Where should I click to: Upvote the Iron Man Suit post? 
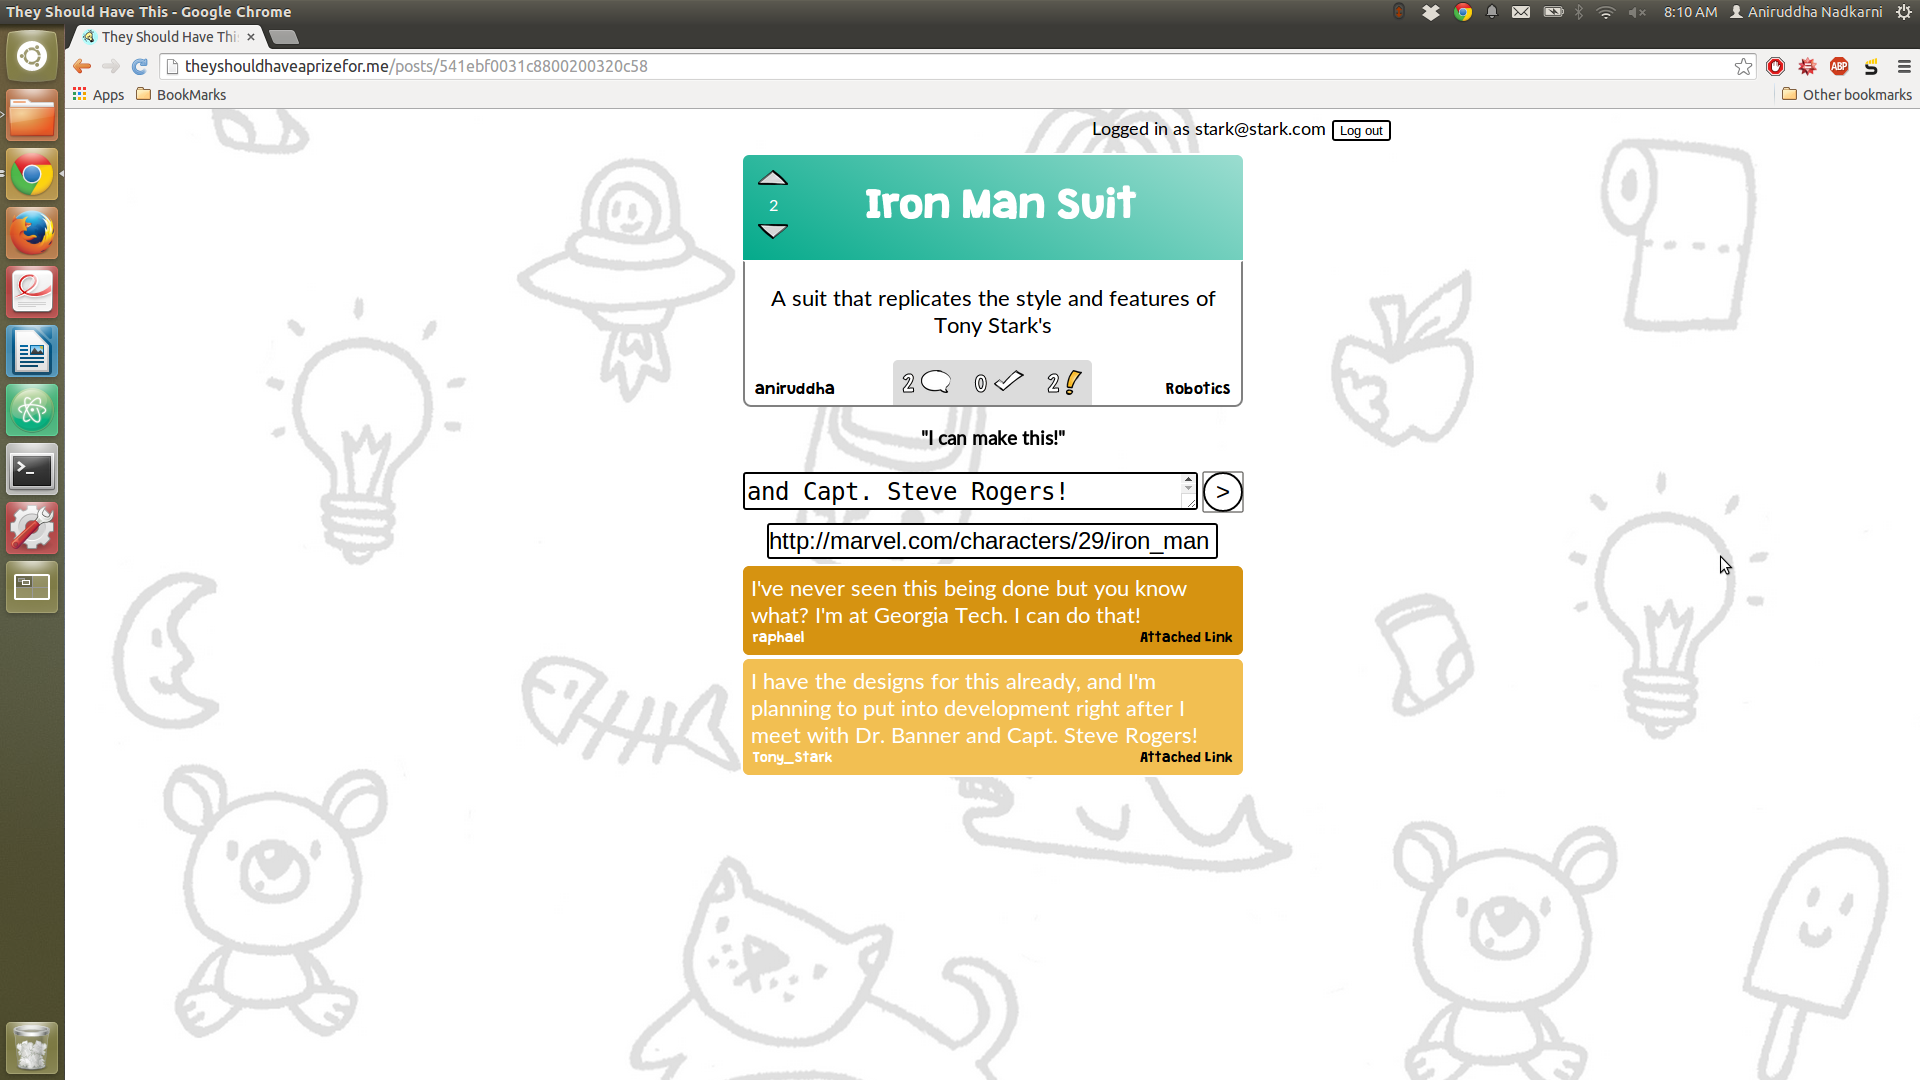(x=772, y=179)
